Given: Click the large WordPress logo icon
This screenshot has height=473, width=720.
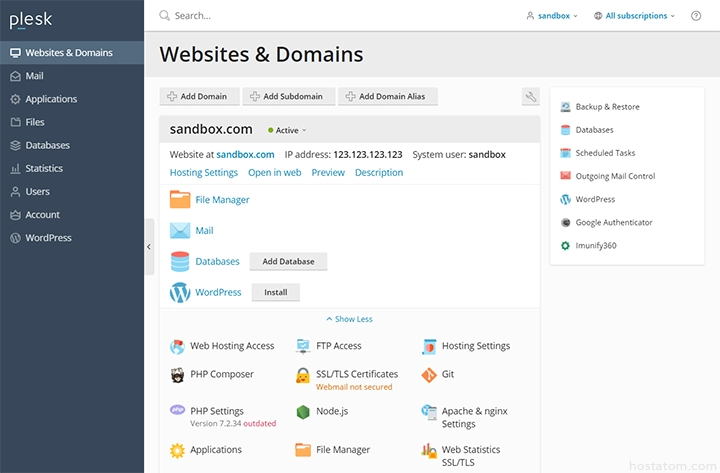Looking at the screenshot, I should pyautogui.click(x=180, y=292).
